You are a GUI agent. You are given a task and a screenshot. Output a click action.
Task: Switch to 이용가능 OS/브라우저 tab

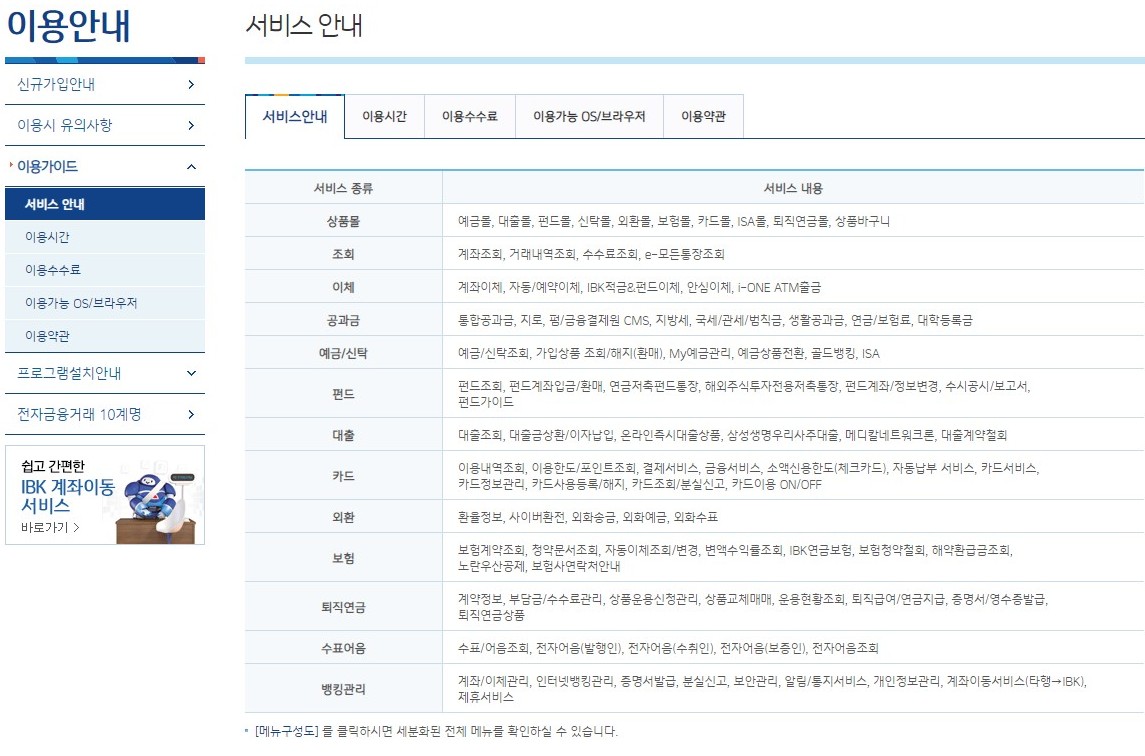click(589, 116)
